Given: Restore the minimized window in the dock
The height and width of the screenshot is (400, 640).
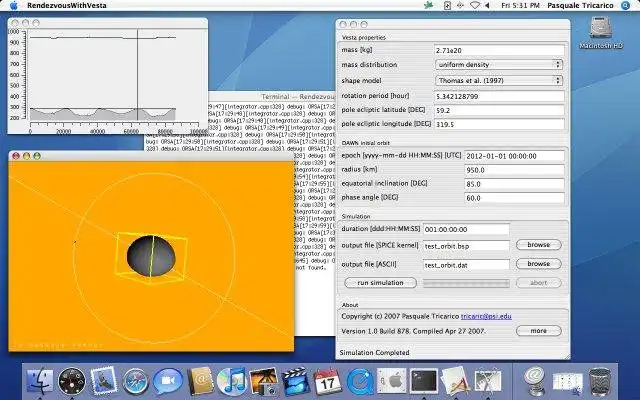Looking at the screenshot, I should click(x=567, y=382).
